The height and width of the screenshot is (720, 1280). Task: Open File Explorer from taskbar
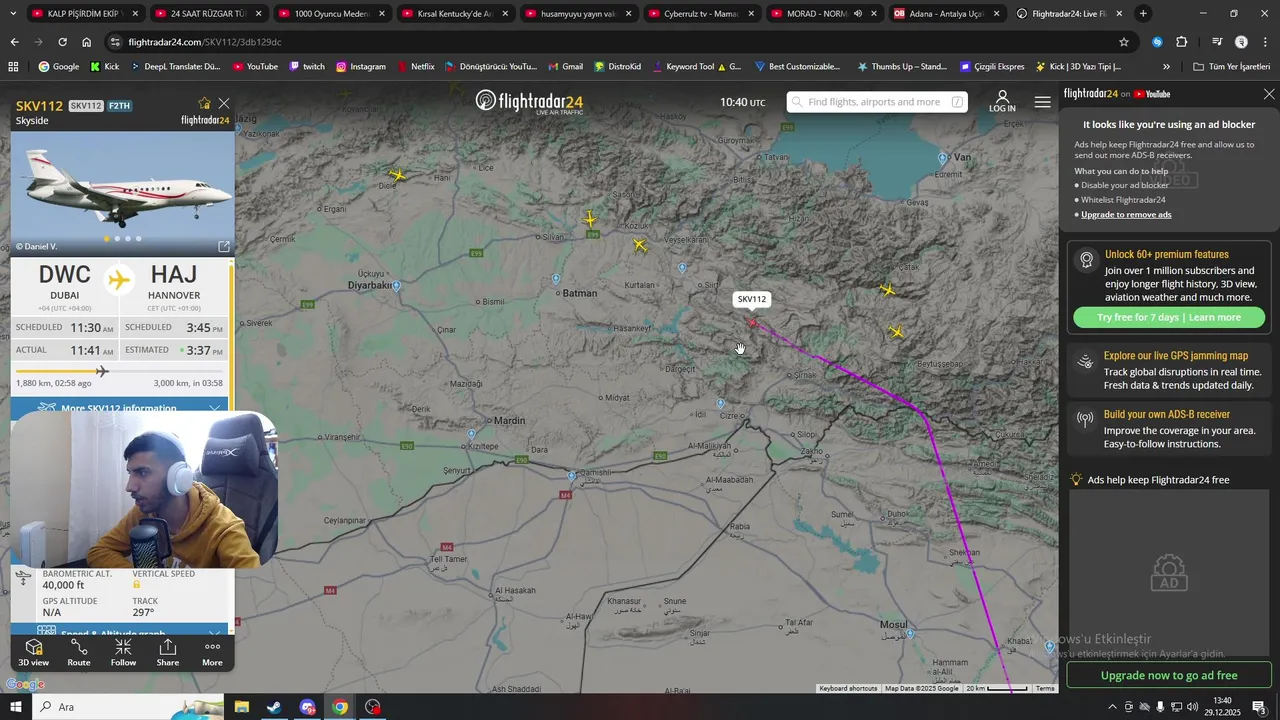click(x=241, y=707)
